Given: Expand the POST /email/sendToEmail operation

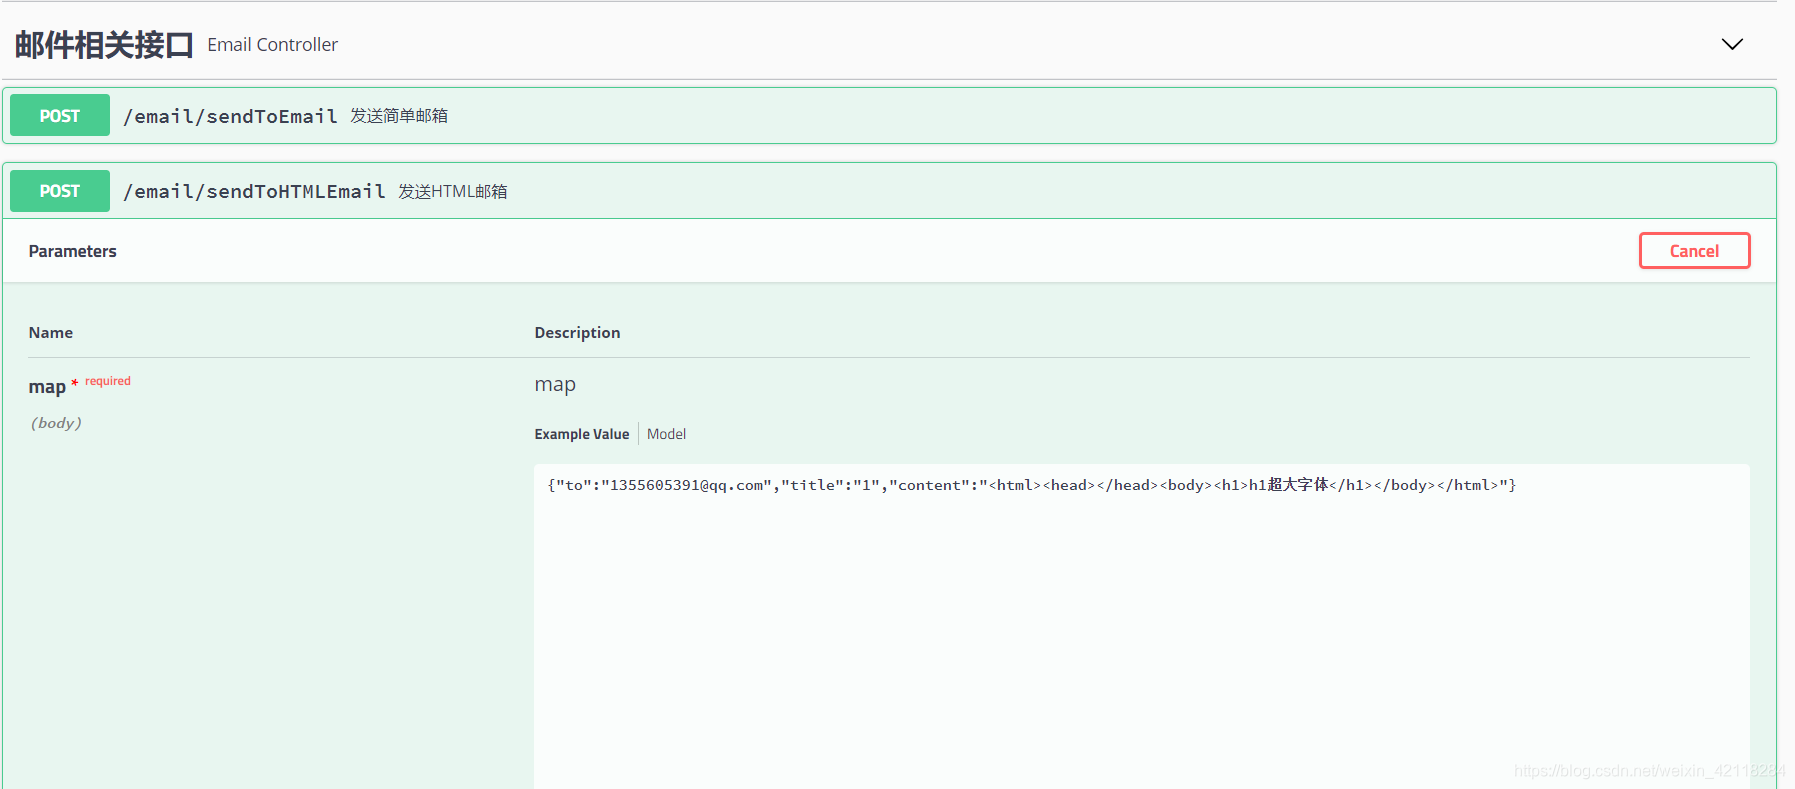Looking at the screenshot, I should [889, 116].
